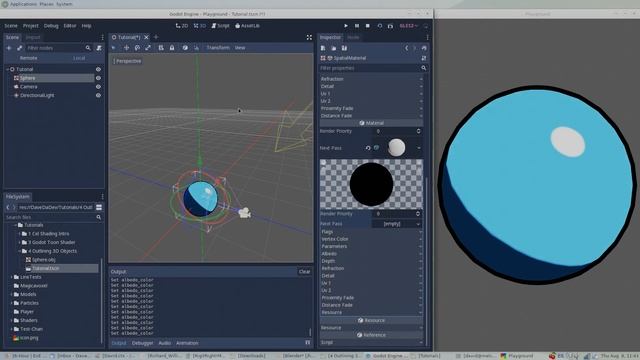640x360 pixels.
Task: Select the Rotate mode tool in viewport toolbar
Action: [138, 48]
